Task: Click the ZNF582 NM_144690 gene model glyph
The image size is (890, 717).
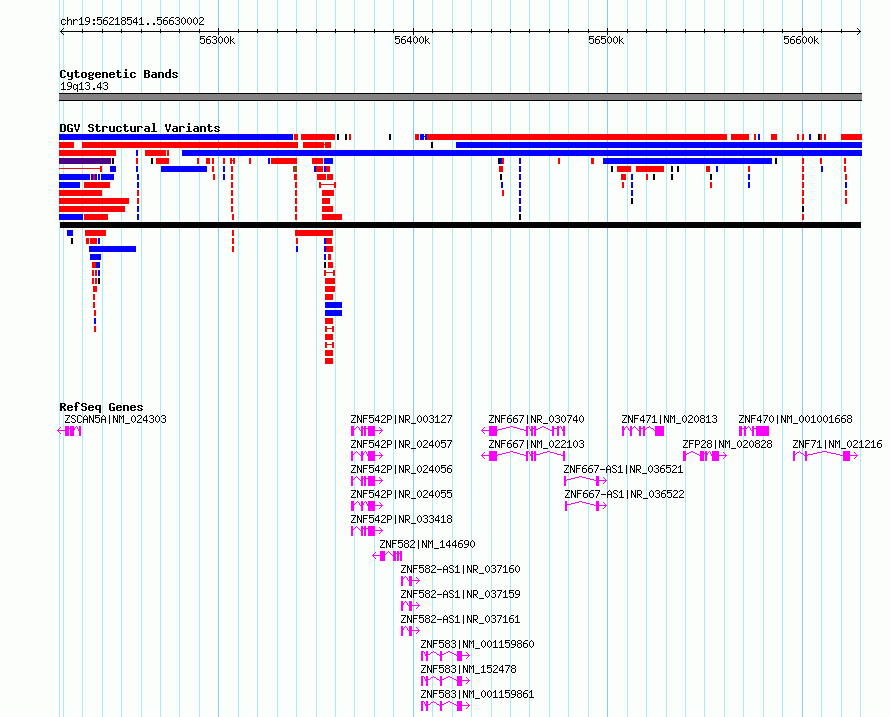Action: point(387,556)
